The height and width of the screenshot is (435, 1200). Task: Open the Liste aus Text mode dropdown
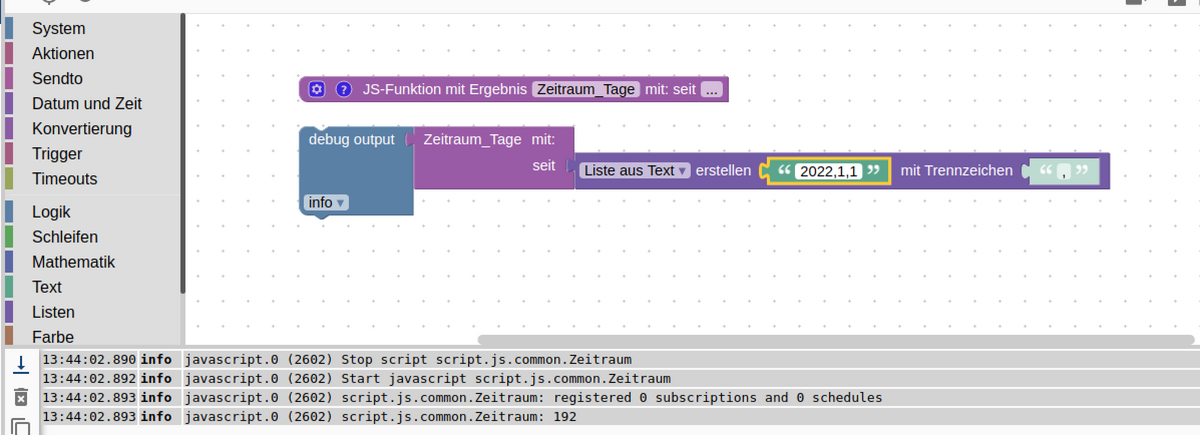(x=635, y=171)
